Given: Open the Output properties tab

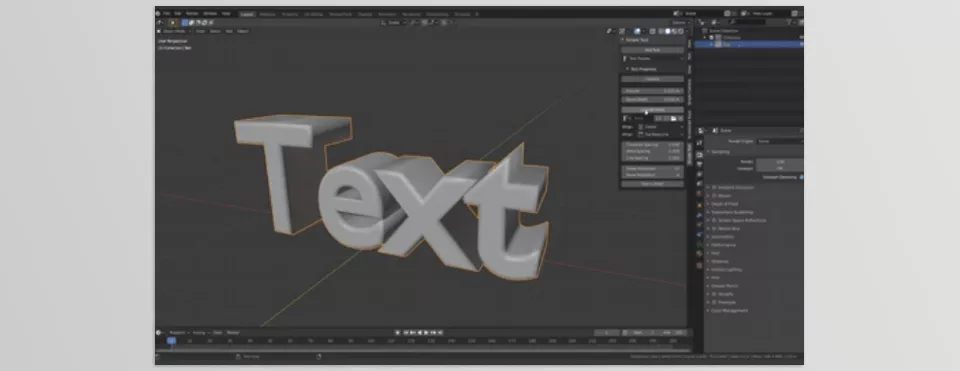Looking at the screenshot, I should (x=699, y=164).
